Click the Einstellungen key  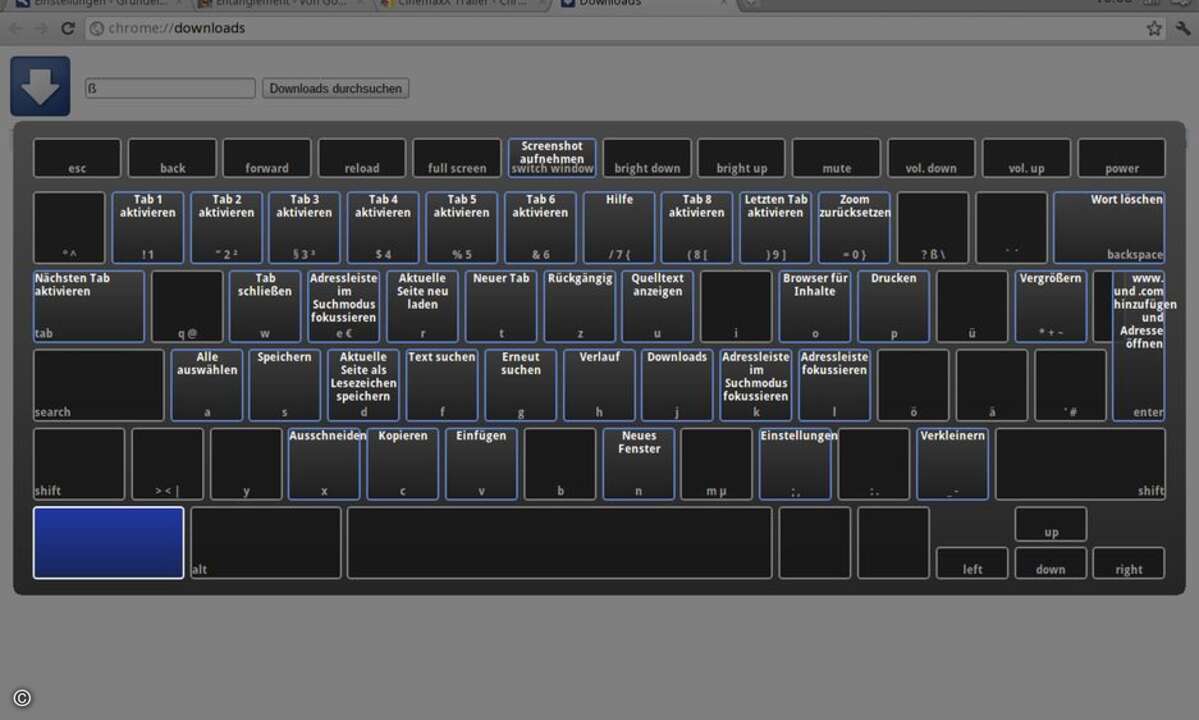click(795, 464)
